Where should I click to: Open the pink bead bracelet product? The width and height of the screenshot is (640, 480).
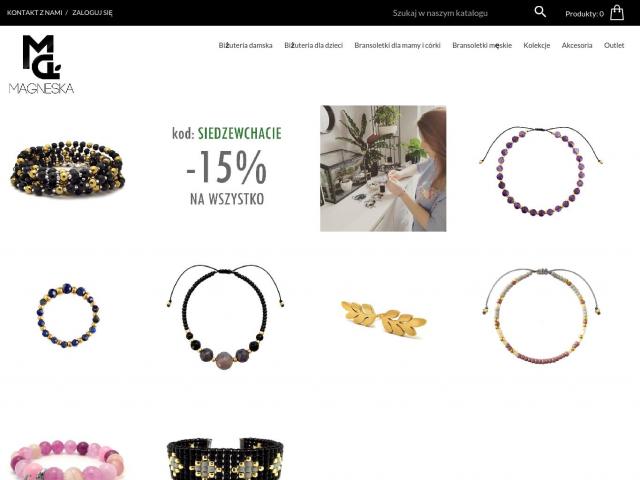point(67,459)
